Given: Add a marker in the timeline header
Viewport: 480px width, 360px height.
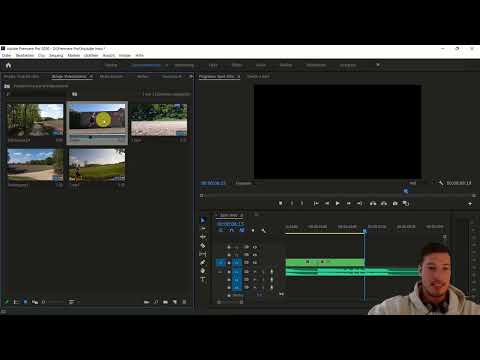Looking at the screenshot, I should coord(253,230).
